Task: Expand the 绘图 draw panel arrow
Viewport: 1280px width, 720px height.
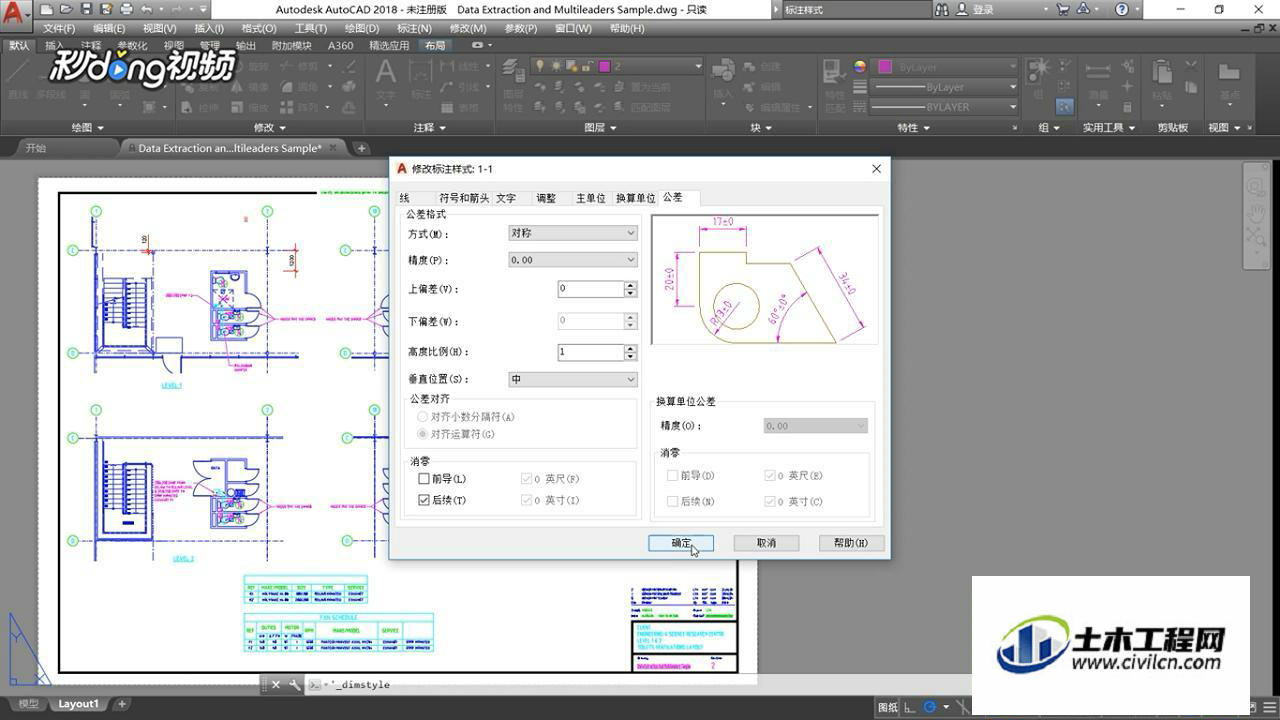Action: click(x=101, y=128)
